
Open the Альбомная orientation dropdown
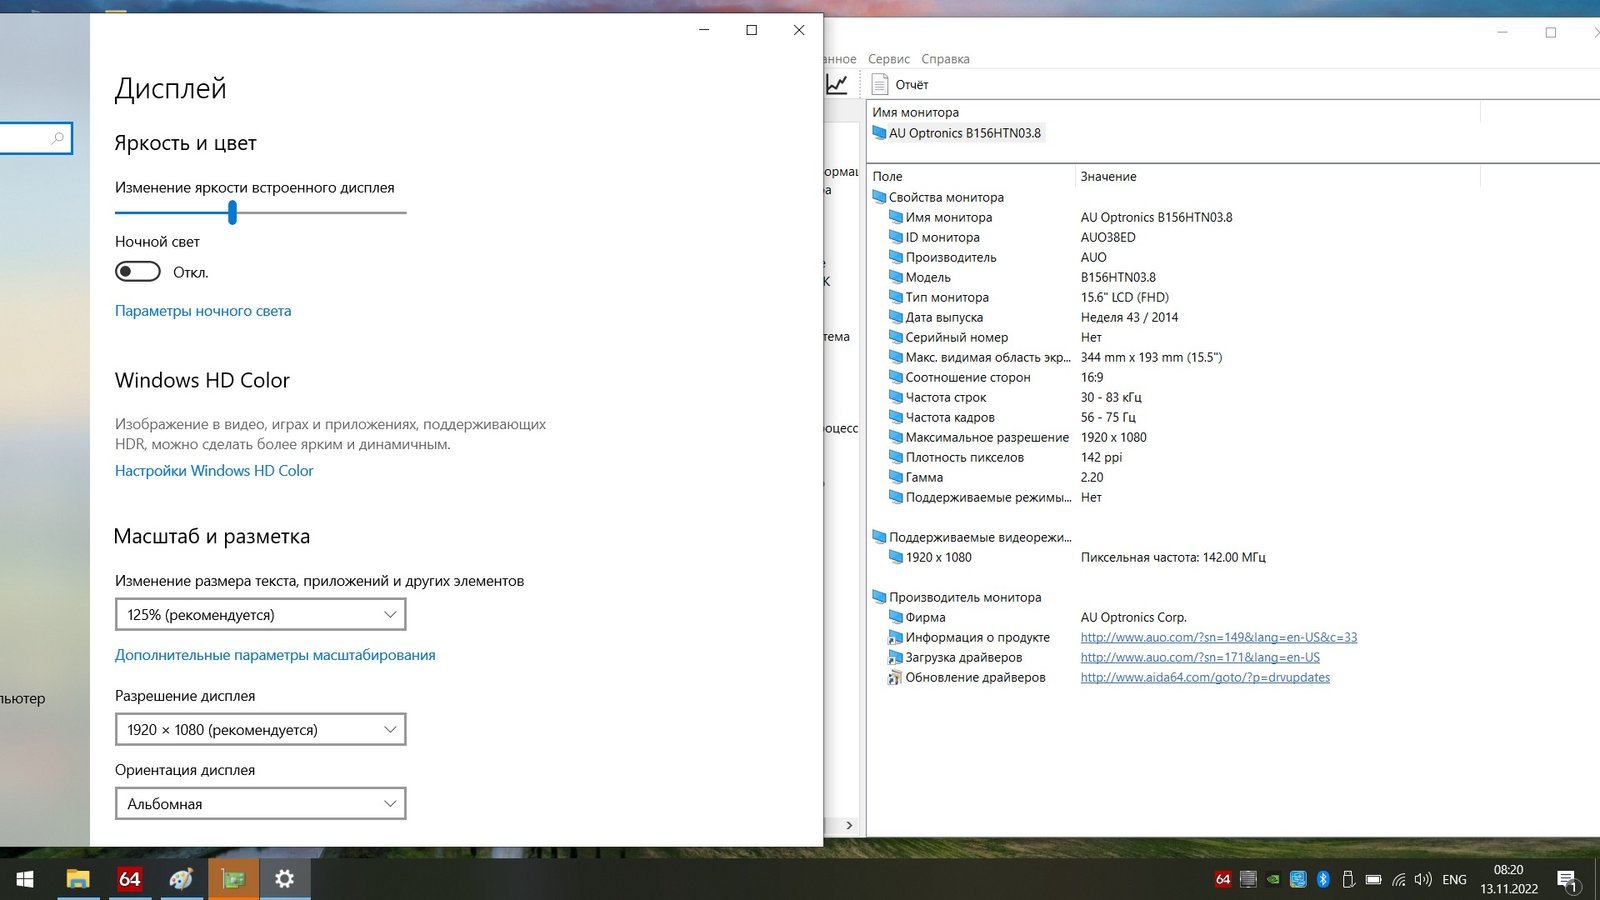260,804
